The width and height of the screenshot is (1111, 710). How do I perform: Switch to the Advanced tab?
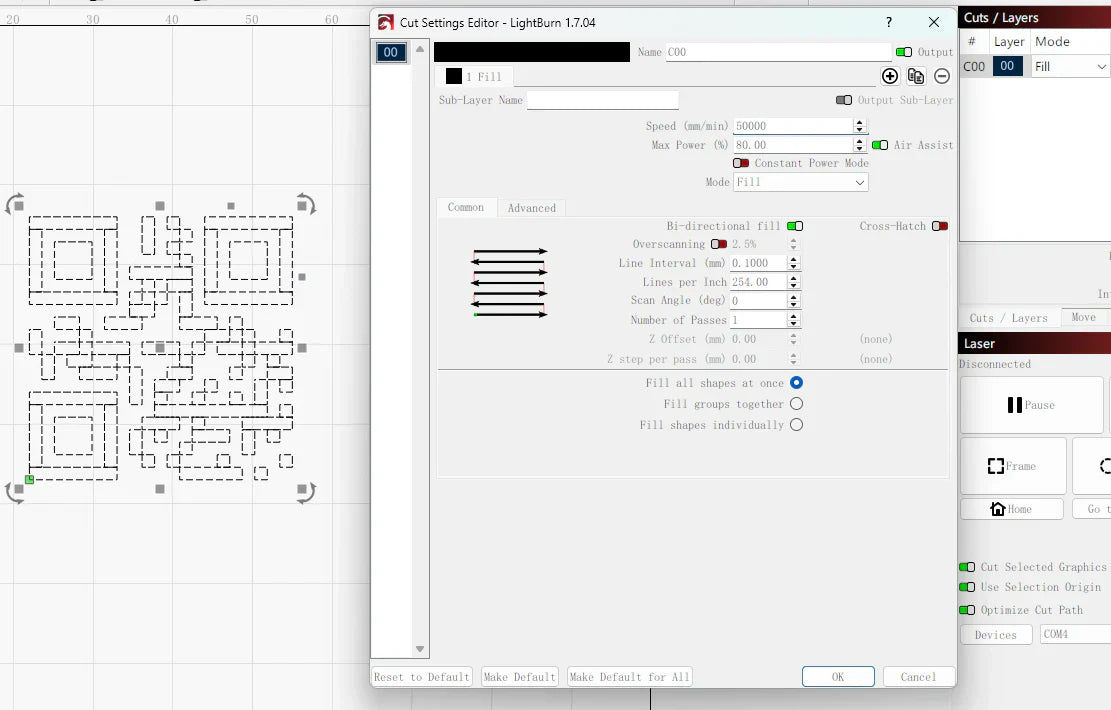click(531, 208)
